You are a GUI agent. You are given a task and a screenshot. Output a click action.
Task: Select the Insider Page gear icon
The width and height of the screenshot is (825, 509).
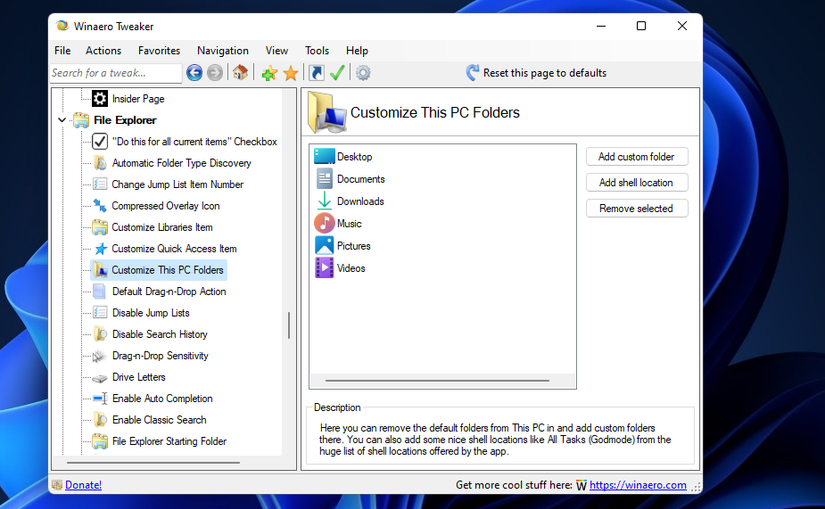[99, 98]
